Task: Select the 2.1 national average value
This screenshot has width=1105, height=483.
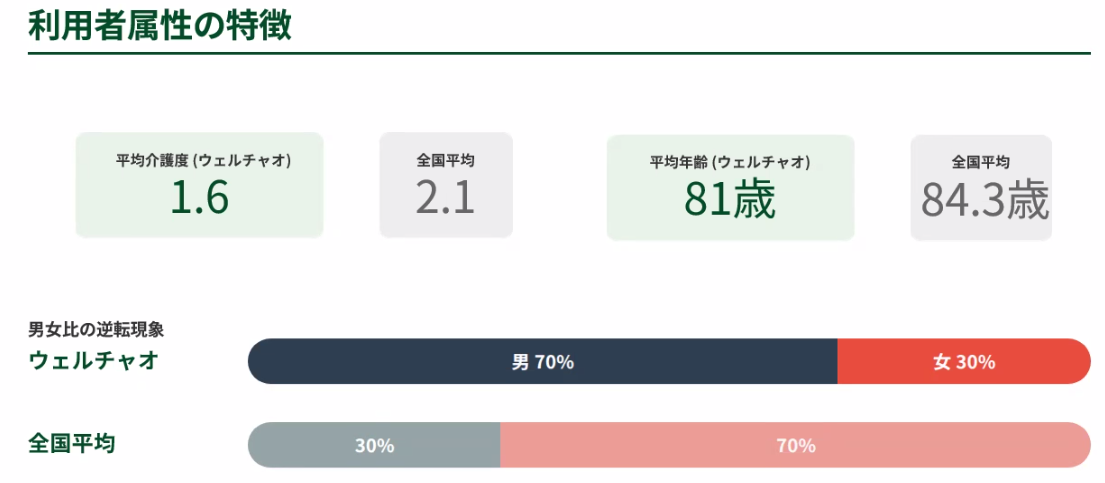Action: 445,198
